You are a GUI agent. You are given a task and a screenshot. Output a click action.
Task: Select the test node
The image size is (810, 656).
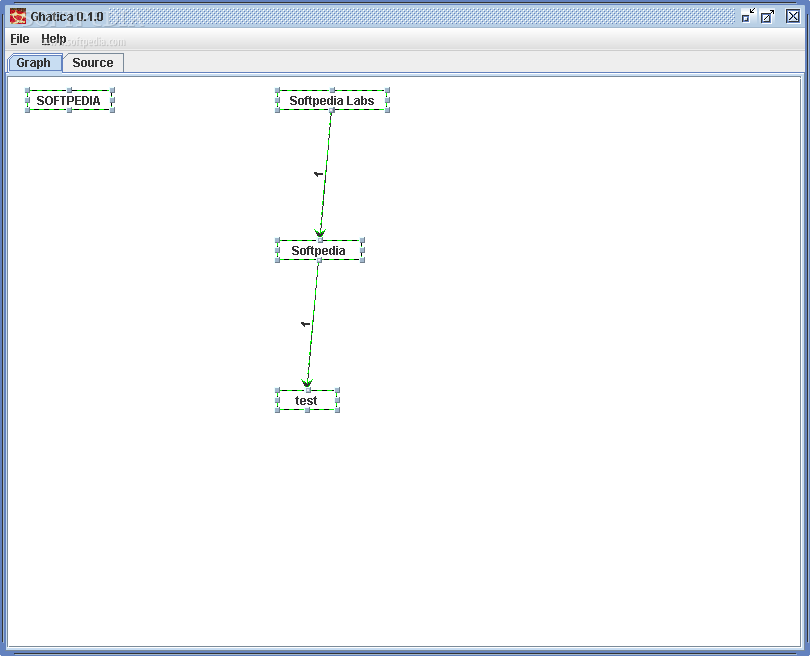click(x=307, y=400)
